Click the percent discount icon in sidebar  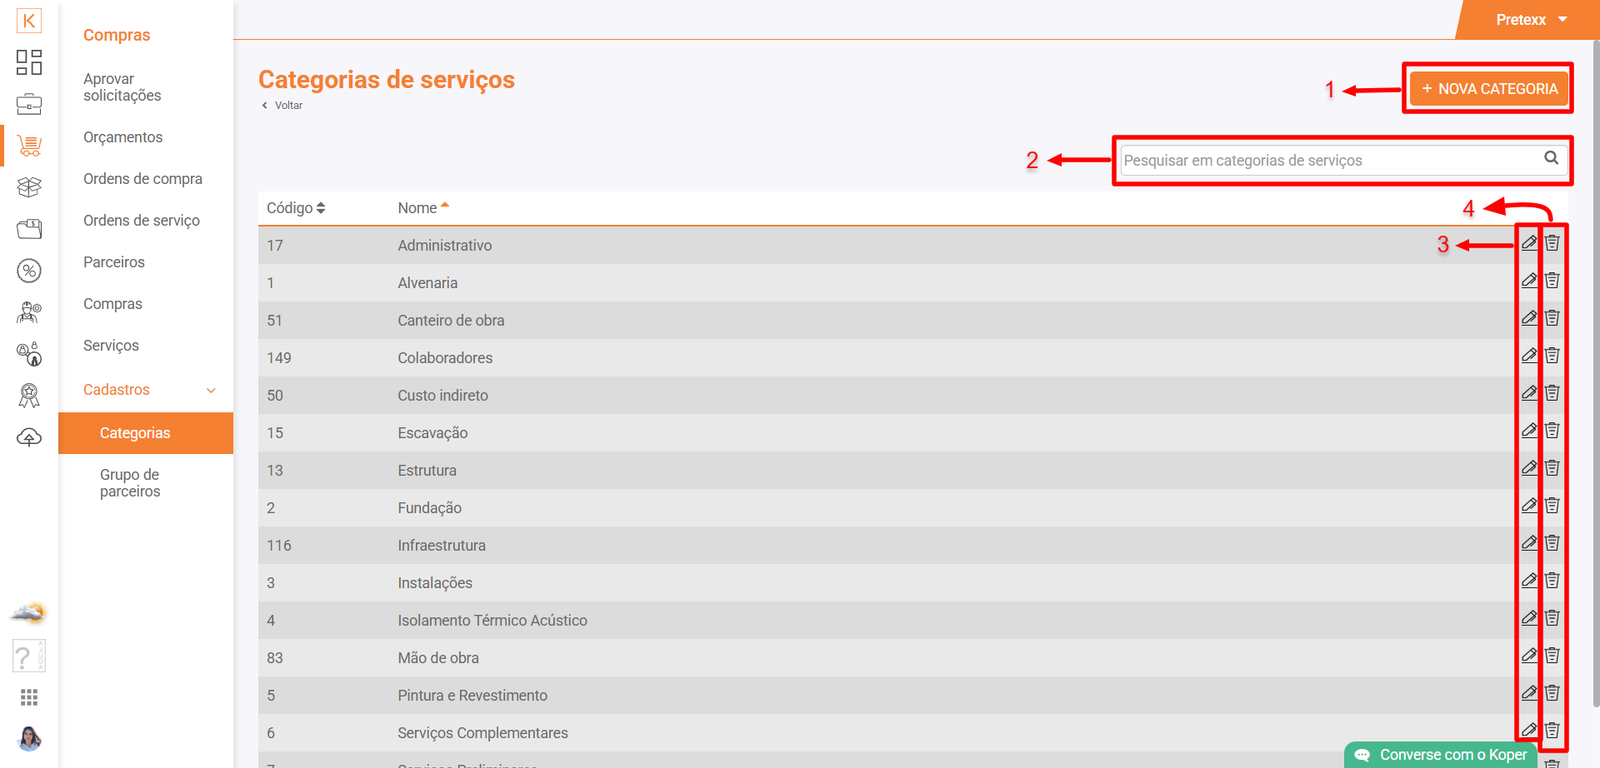pyautogui.click(x=29, y=271)
